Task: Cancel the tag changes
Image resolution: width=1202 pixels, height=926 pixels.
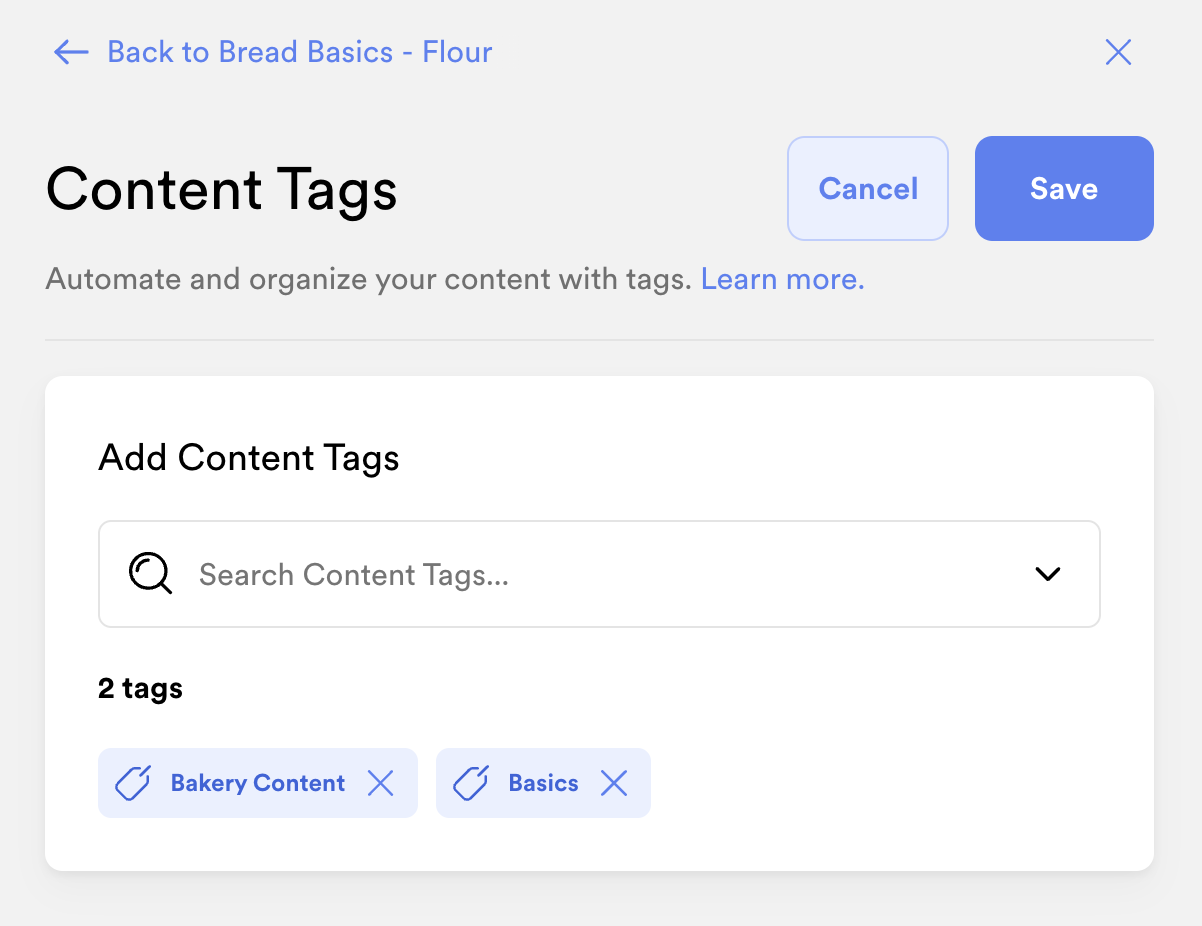Action: [x=868, y=188]
